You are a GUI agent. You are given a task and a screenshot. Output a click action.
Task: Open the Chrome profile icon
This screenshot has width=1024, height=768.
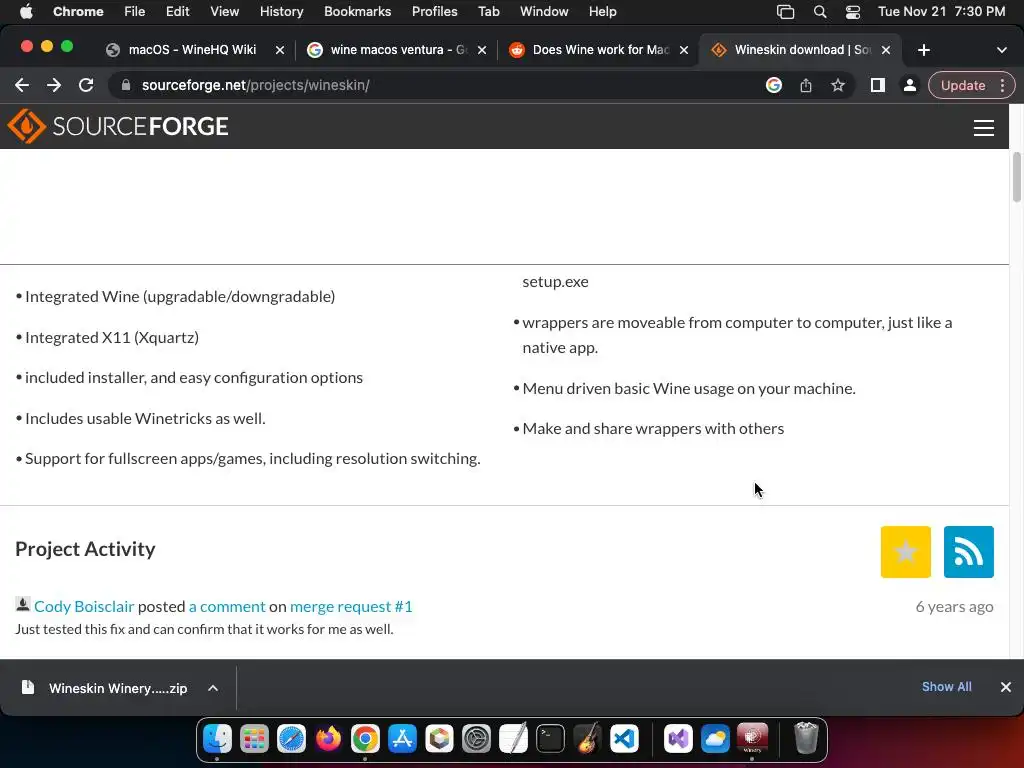[x=909, y=85]
